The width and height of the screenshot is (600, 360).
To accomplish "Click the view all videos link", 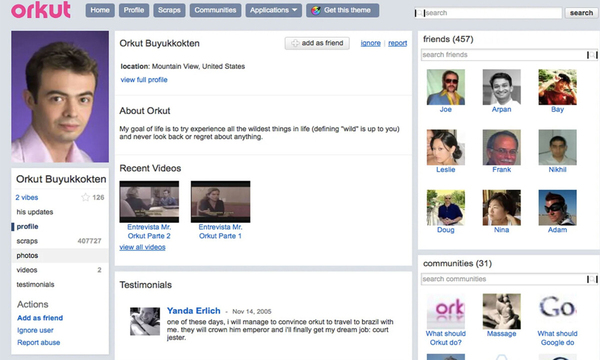I will pyautogui.click(x=142, y=247).
